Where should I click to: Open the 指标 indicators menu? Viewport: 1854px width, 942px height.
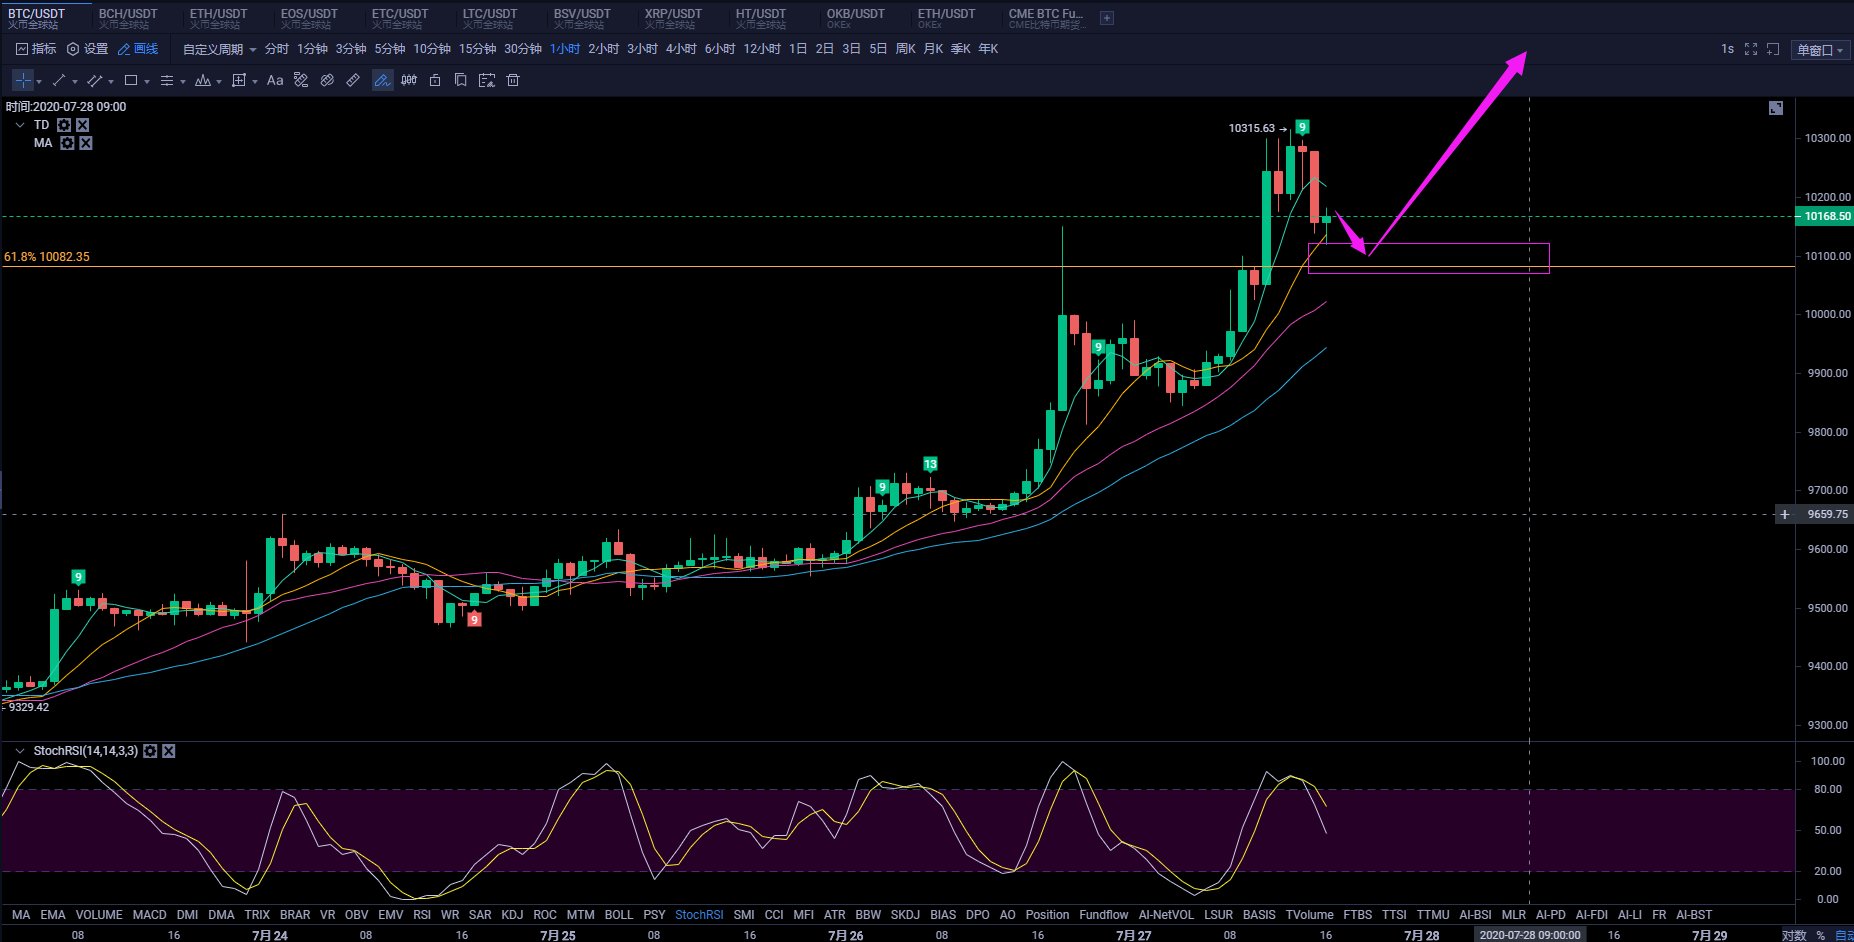pyautogui.click(x=36, y=49)
